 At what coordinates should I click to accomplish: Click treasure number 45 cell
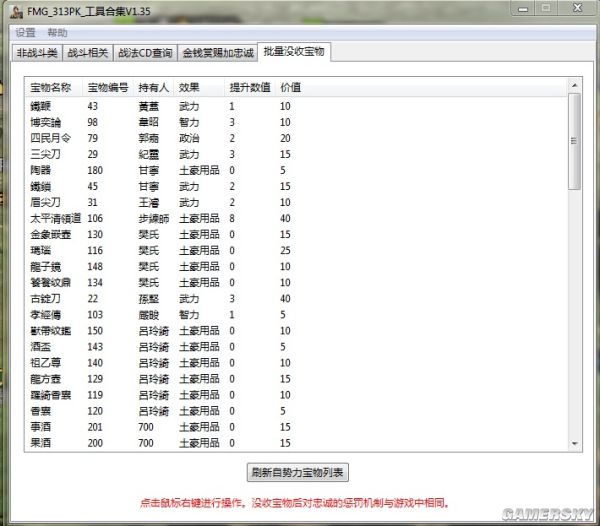coord(93,187)
